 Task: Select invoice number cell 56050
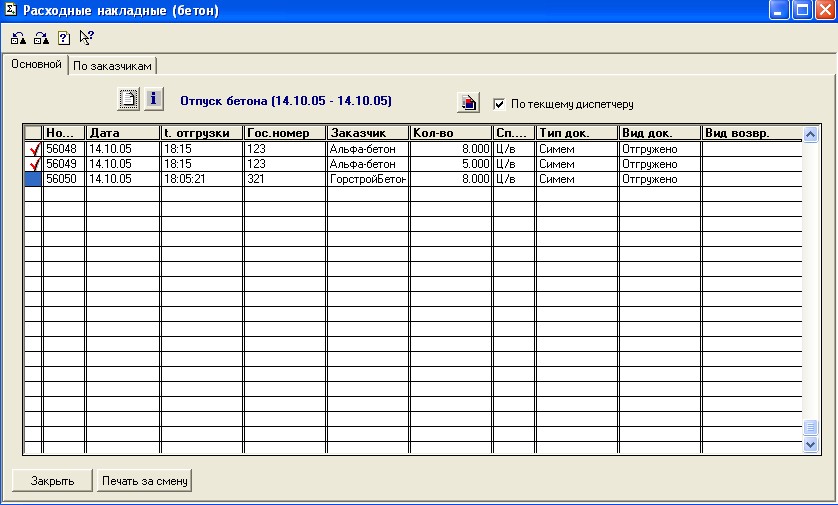[x=64, y=179]
